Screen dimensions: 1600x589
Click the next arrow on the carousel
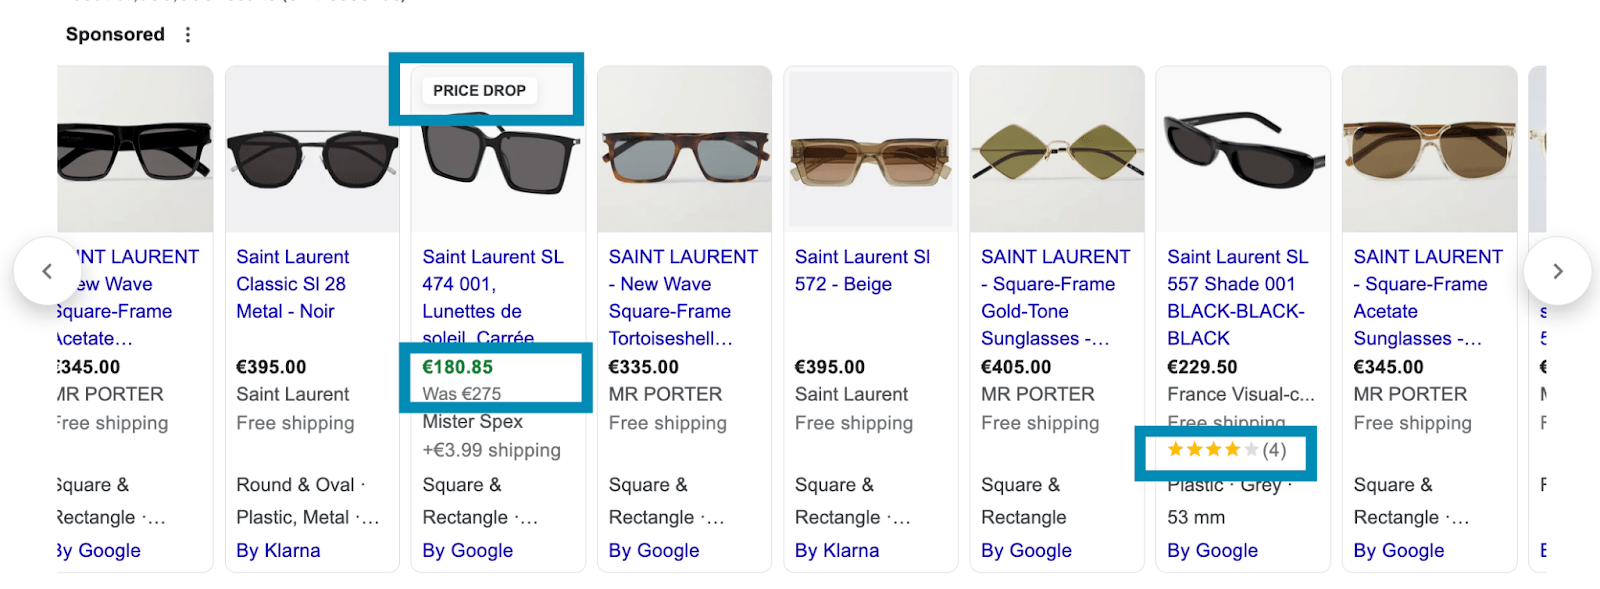coord(1557,271)
